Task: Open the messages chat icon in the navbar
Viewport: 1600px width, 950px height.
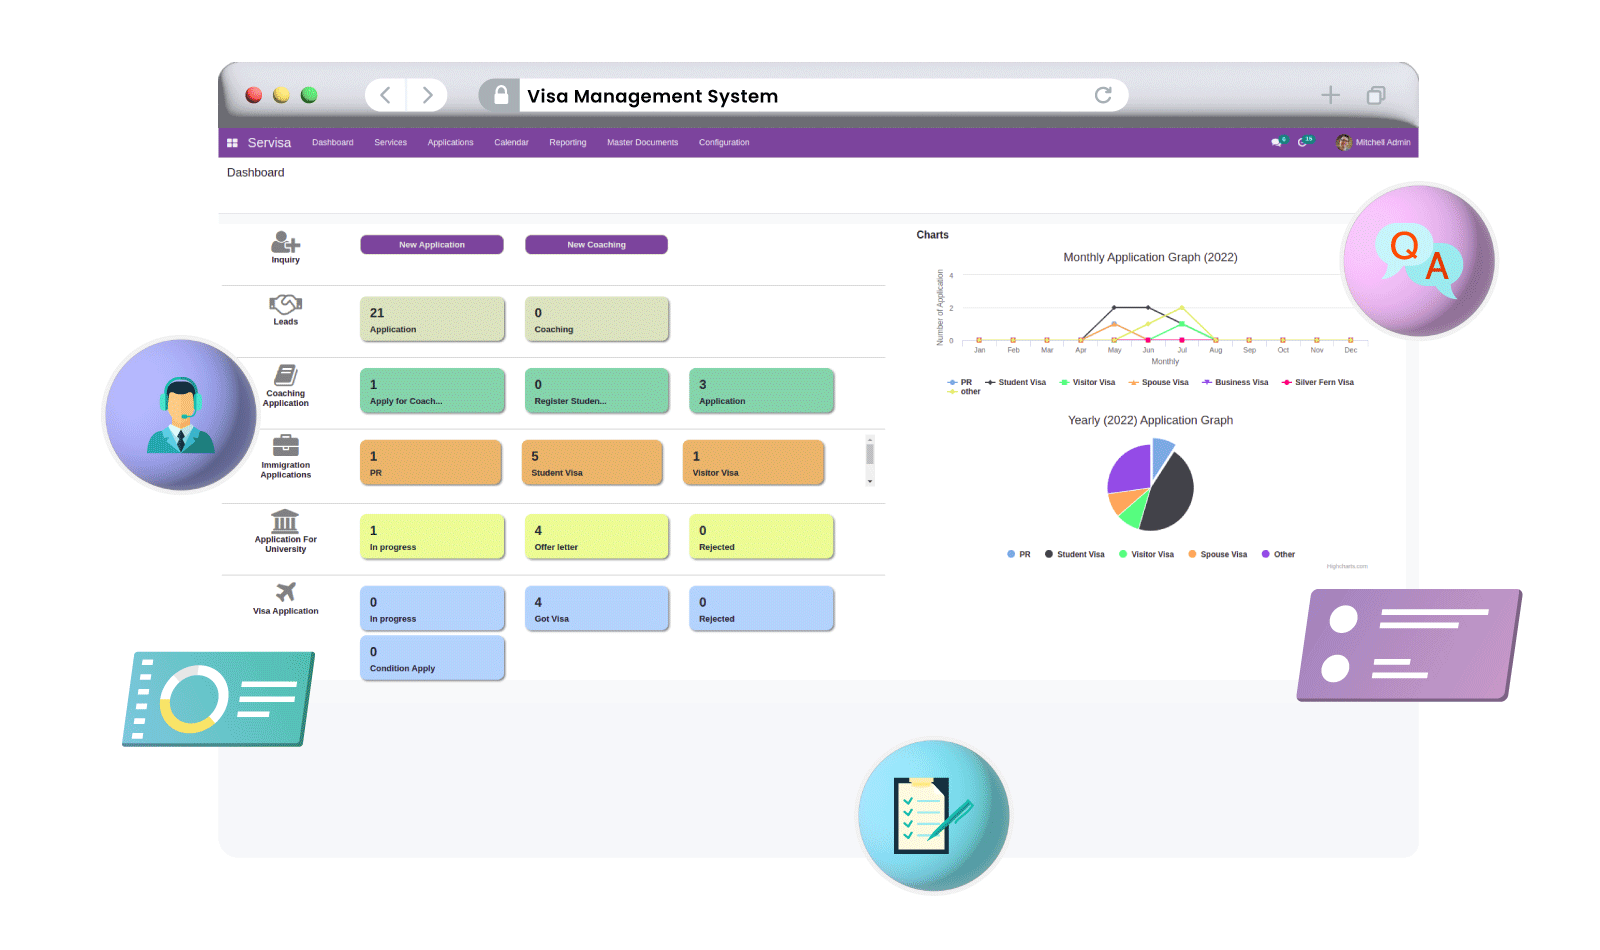Action: click(x=1277, y=142)
